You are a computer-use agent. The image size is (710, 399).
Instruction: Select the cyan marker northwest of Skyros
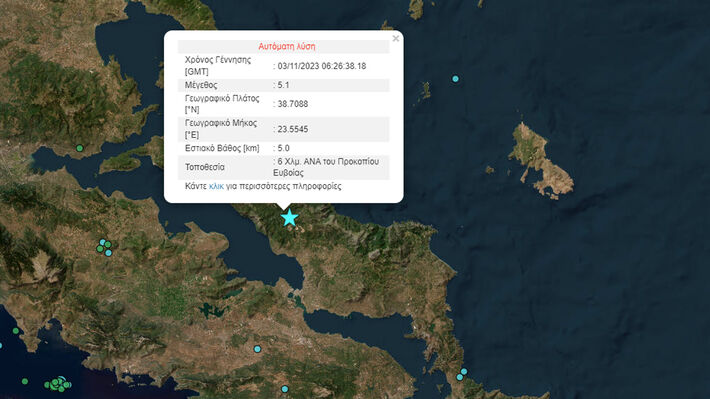(x=455, y=79)
